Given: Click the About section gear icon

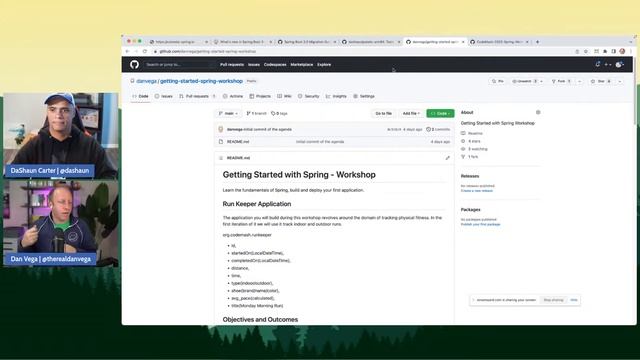Looking at the screenshot, I should click(538, 112).
